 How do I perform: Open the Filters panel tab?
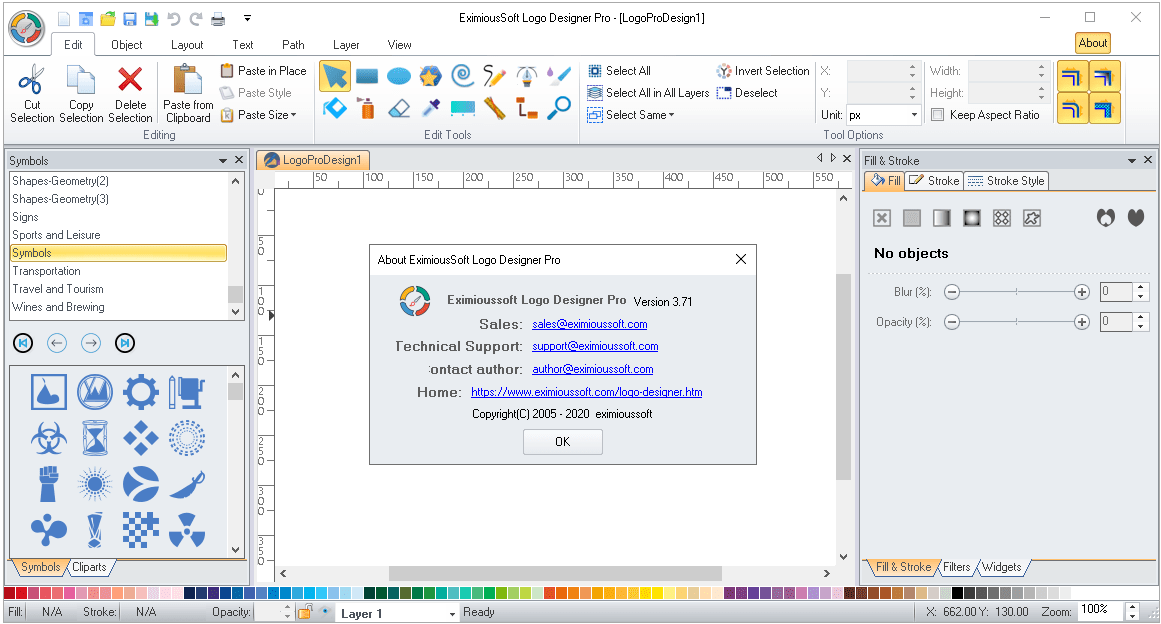coord(957,567)
